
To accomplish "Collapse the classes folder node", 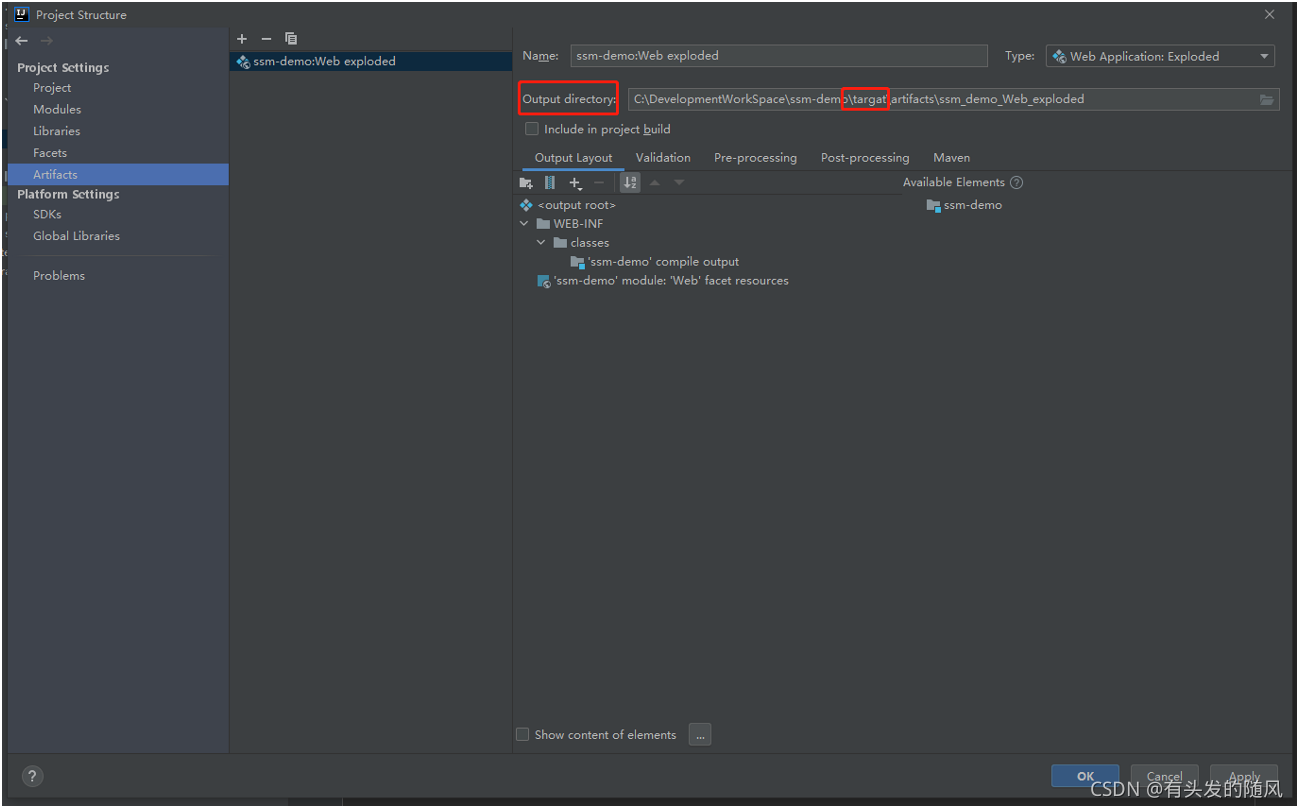I will point(541,243).
